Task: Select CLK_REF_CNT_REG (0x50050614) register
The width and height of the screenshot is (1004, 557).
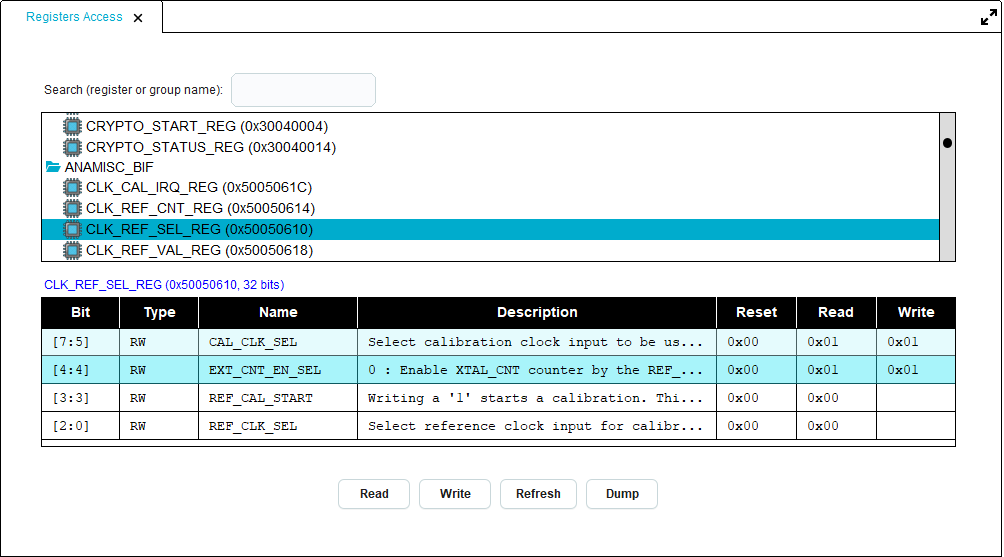Action: [x=200, y=209]
